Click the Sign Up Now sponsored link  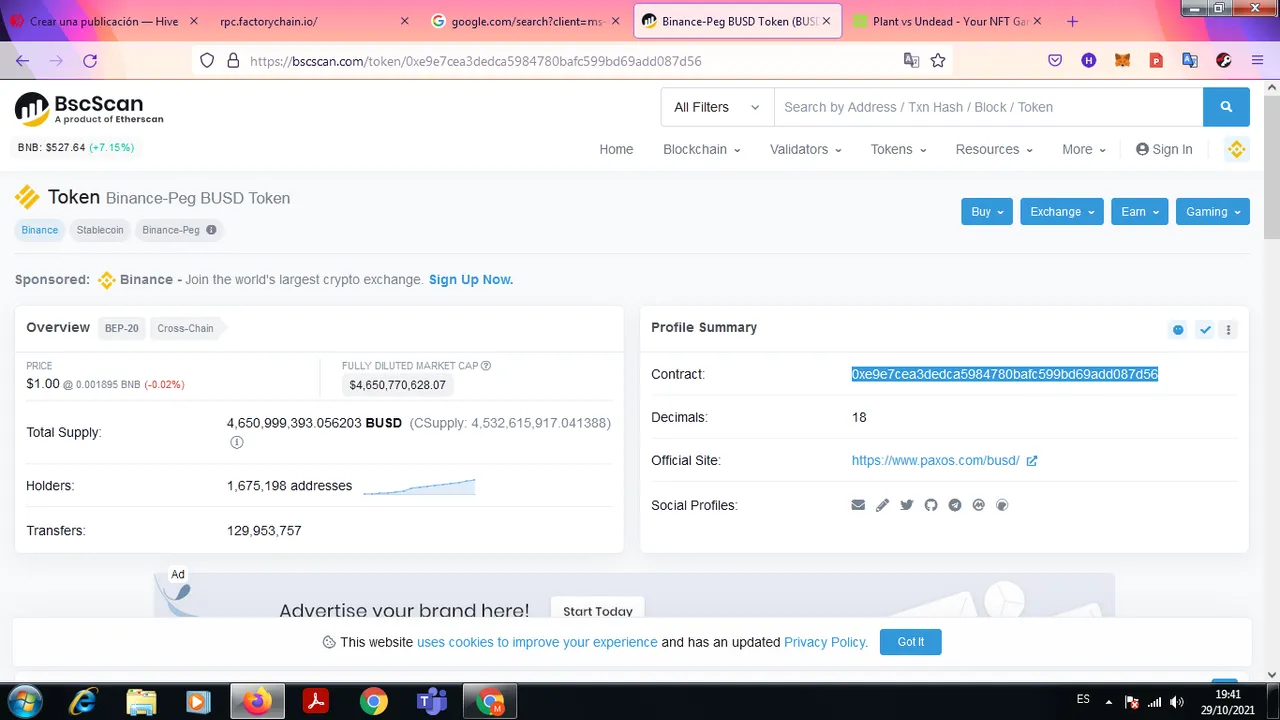pyautogui.click(x=471, y=280)
